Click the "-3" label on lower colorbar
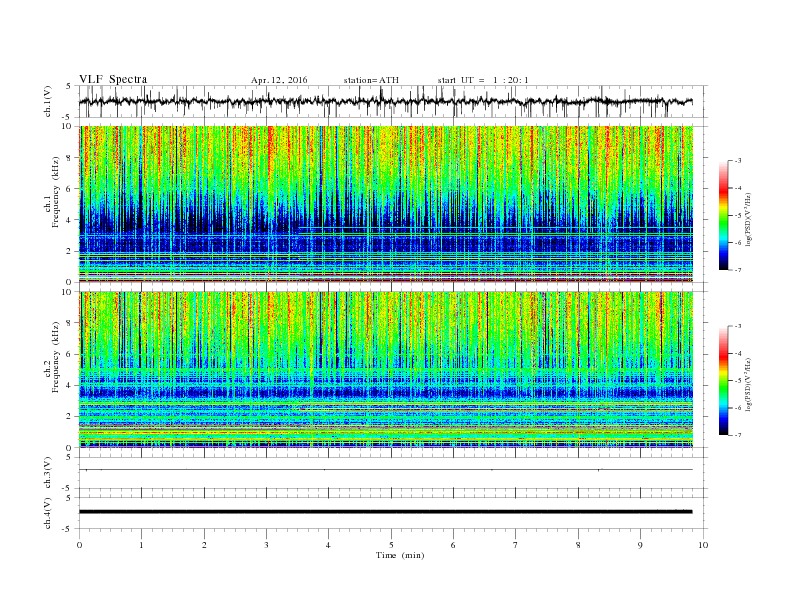 738,326
